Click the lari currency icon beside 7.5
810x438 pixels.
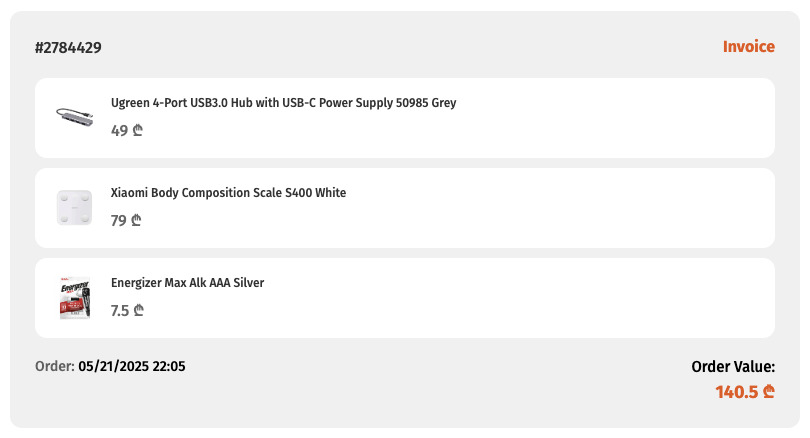(138, 310)
